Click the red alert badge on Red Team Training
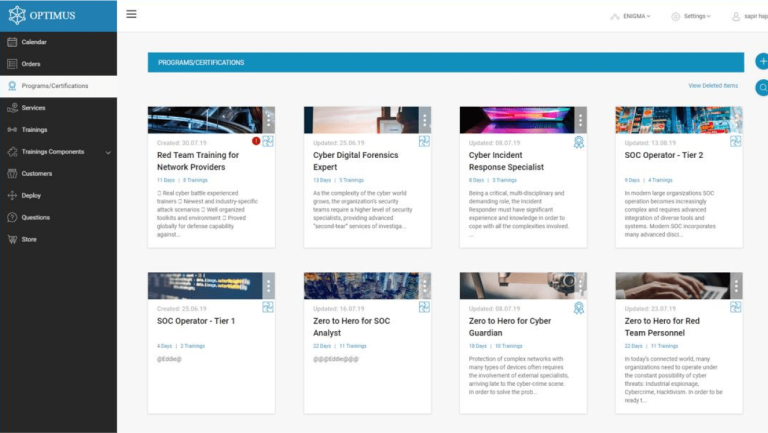Viewport: 768px width, 433px height. [256, 141]
